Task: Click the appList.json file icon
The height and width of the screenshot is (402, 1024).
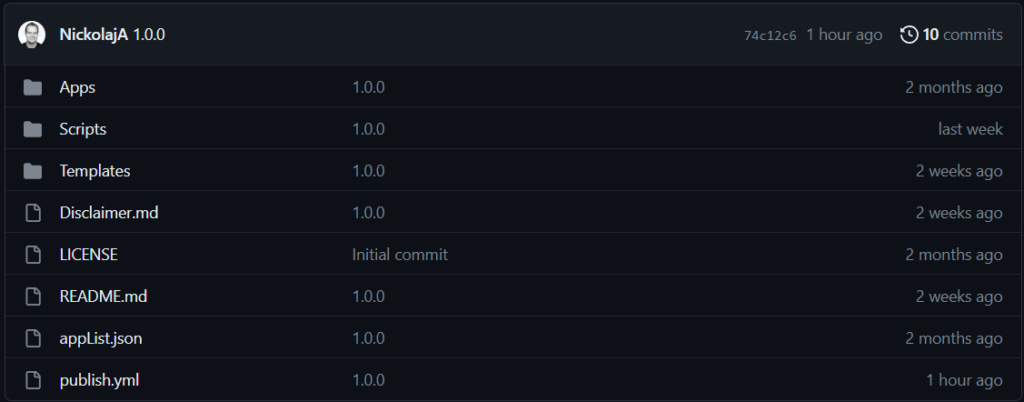Action: tap(33, 338)
